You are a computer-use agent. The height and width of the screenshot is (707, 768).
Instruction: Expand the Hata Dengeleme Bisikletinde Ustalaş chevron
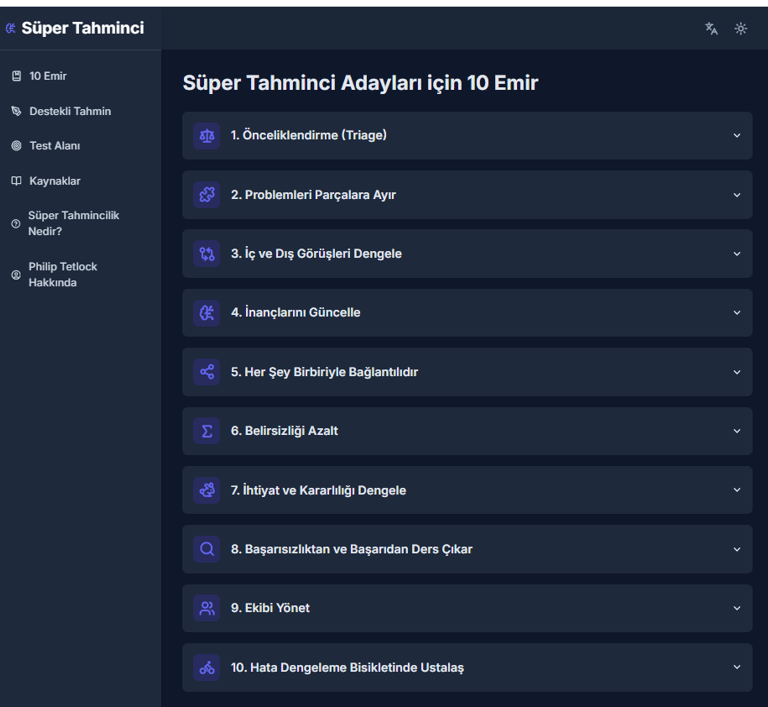pyautogui.click(x=737, y=667)
